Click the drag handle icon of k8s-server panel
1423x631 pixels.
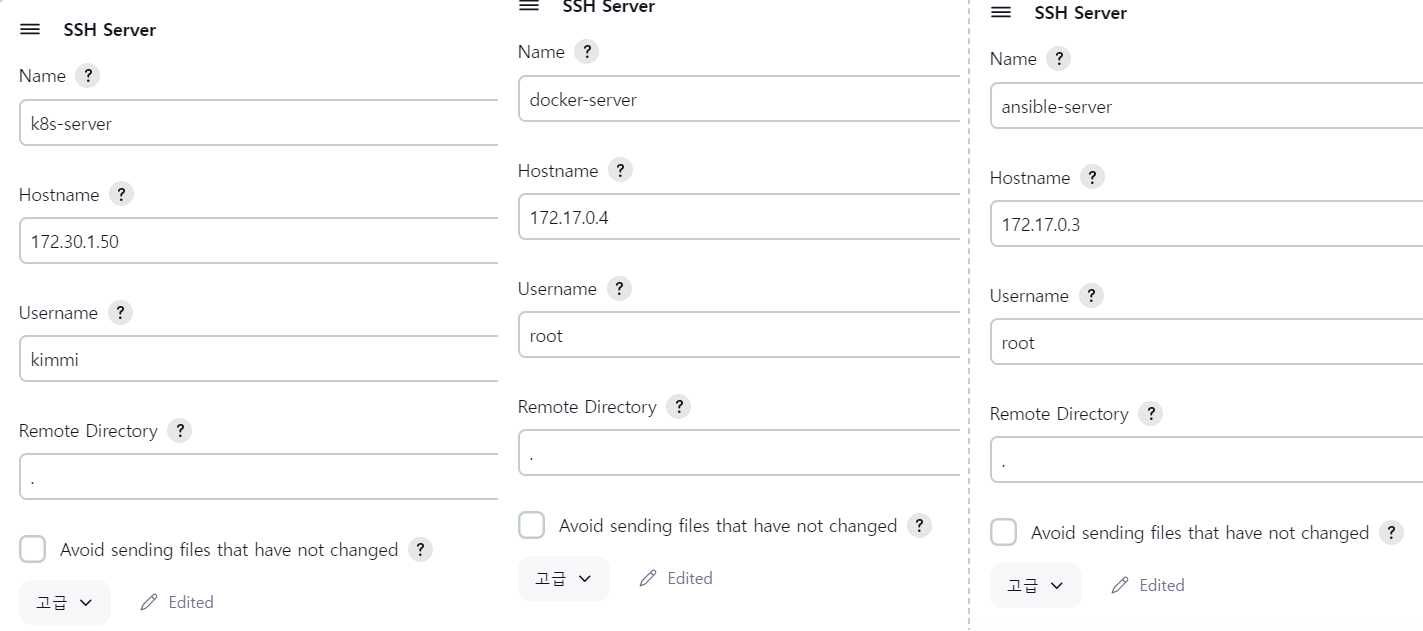(30, 30)
